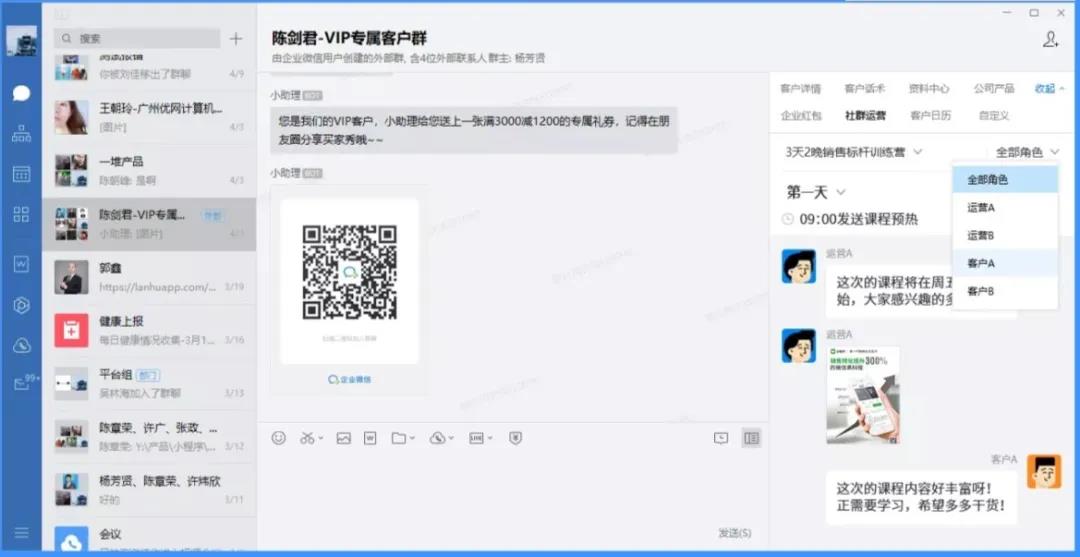Screen dimensions: 1080x557
Task: Open the emoji picker in the chat toolbar
Action: [x=279, y=438]
